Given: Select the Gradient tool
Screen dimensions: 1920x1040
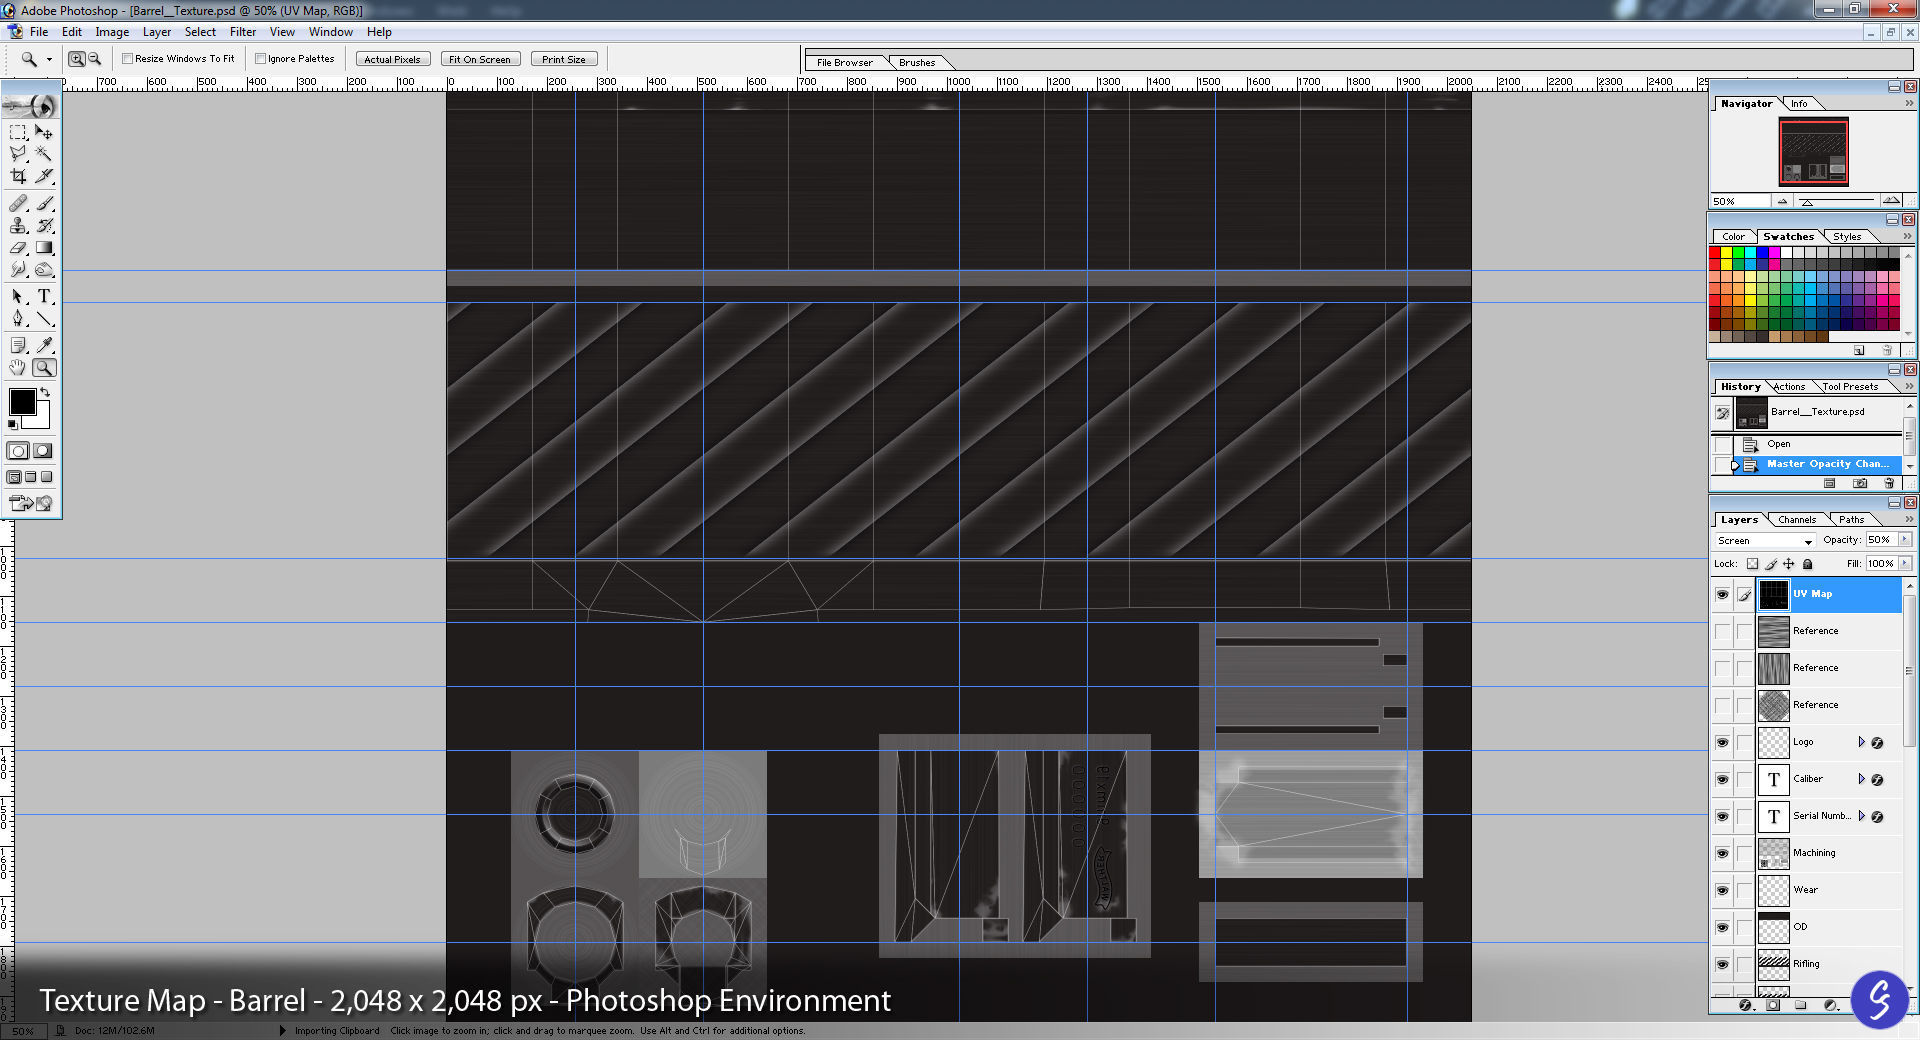Looking at the screenshot, I should click(x=44, y=247).
